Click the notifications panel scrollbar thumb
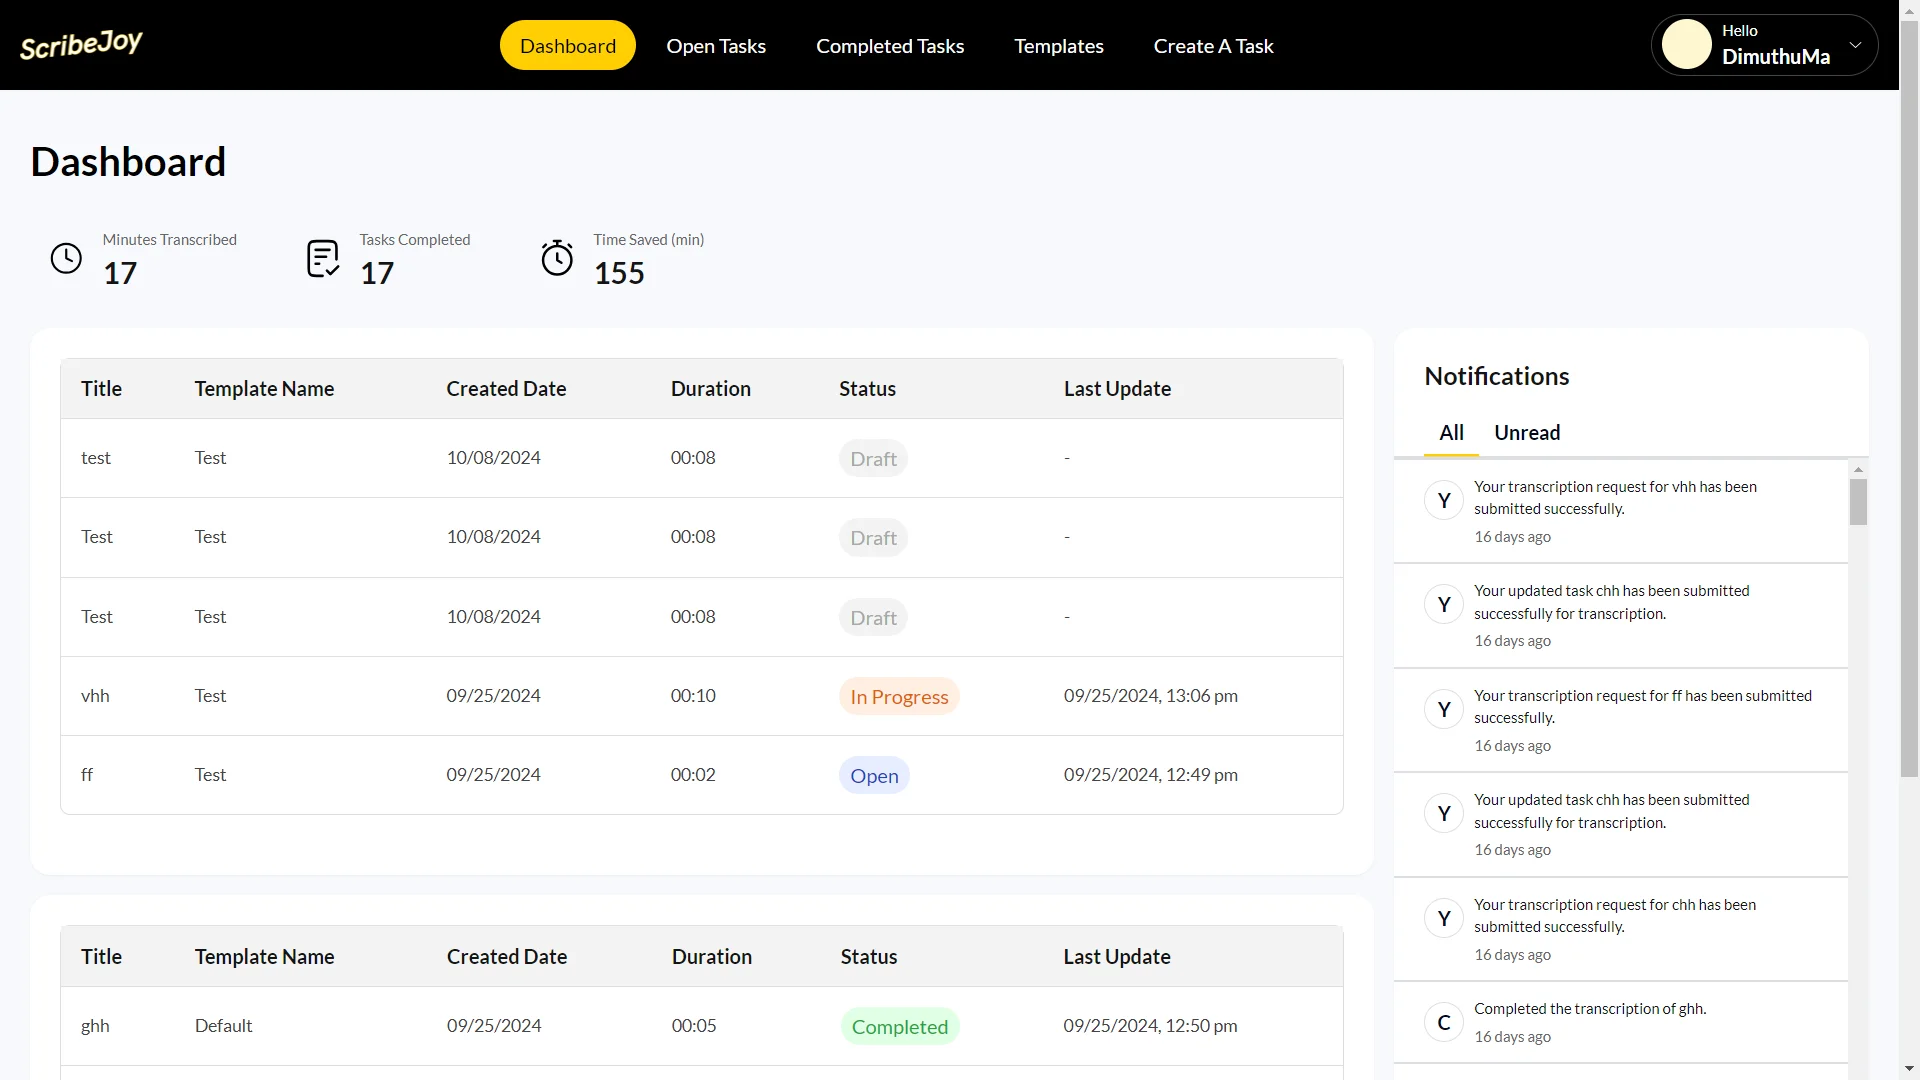The width and height of the screenshot is (1920, 1080). click(1858, 502)
